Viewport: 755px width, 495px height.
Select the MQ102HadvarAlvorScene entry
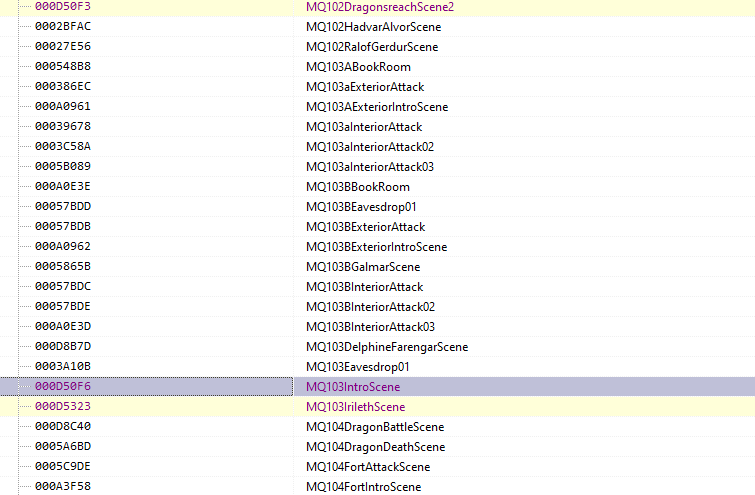(x=374, y=27)
